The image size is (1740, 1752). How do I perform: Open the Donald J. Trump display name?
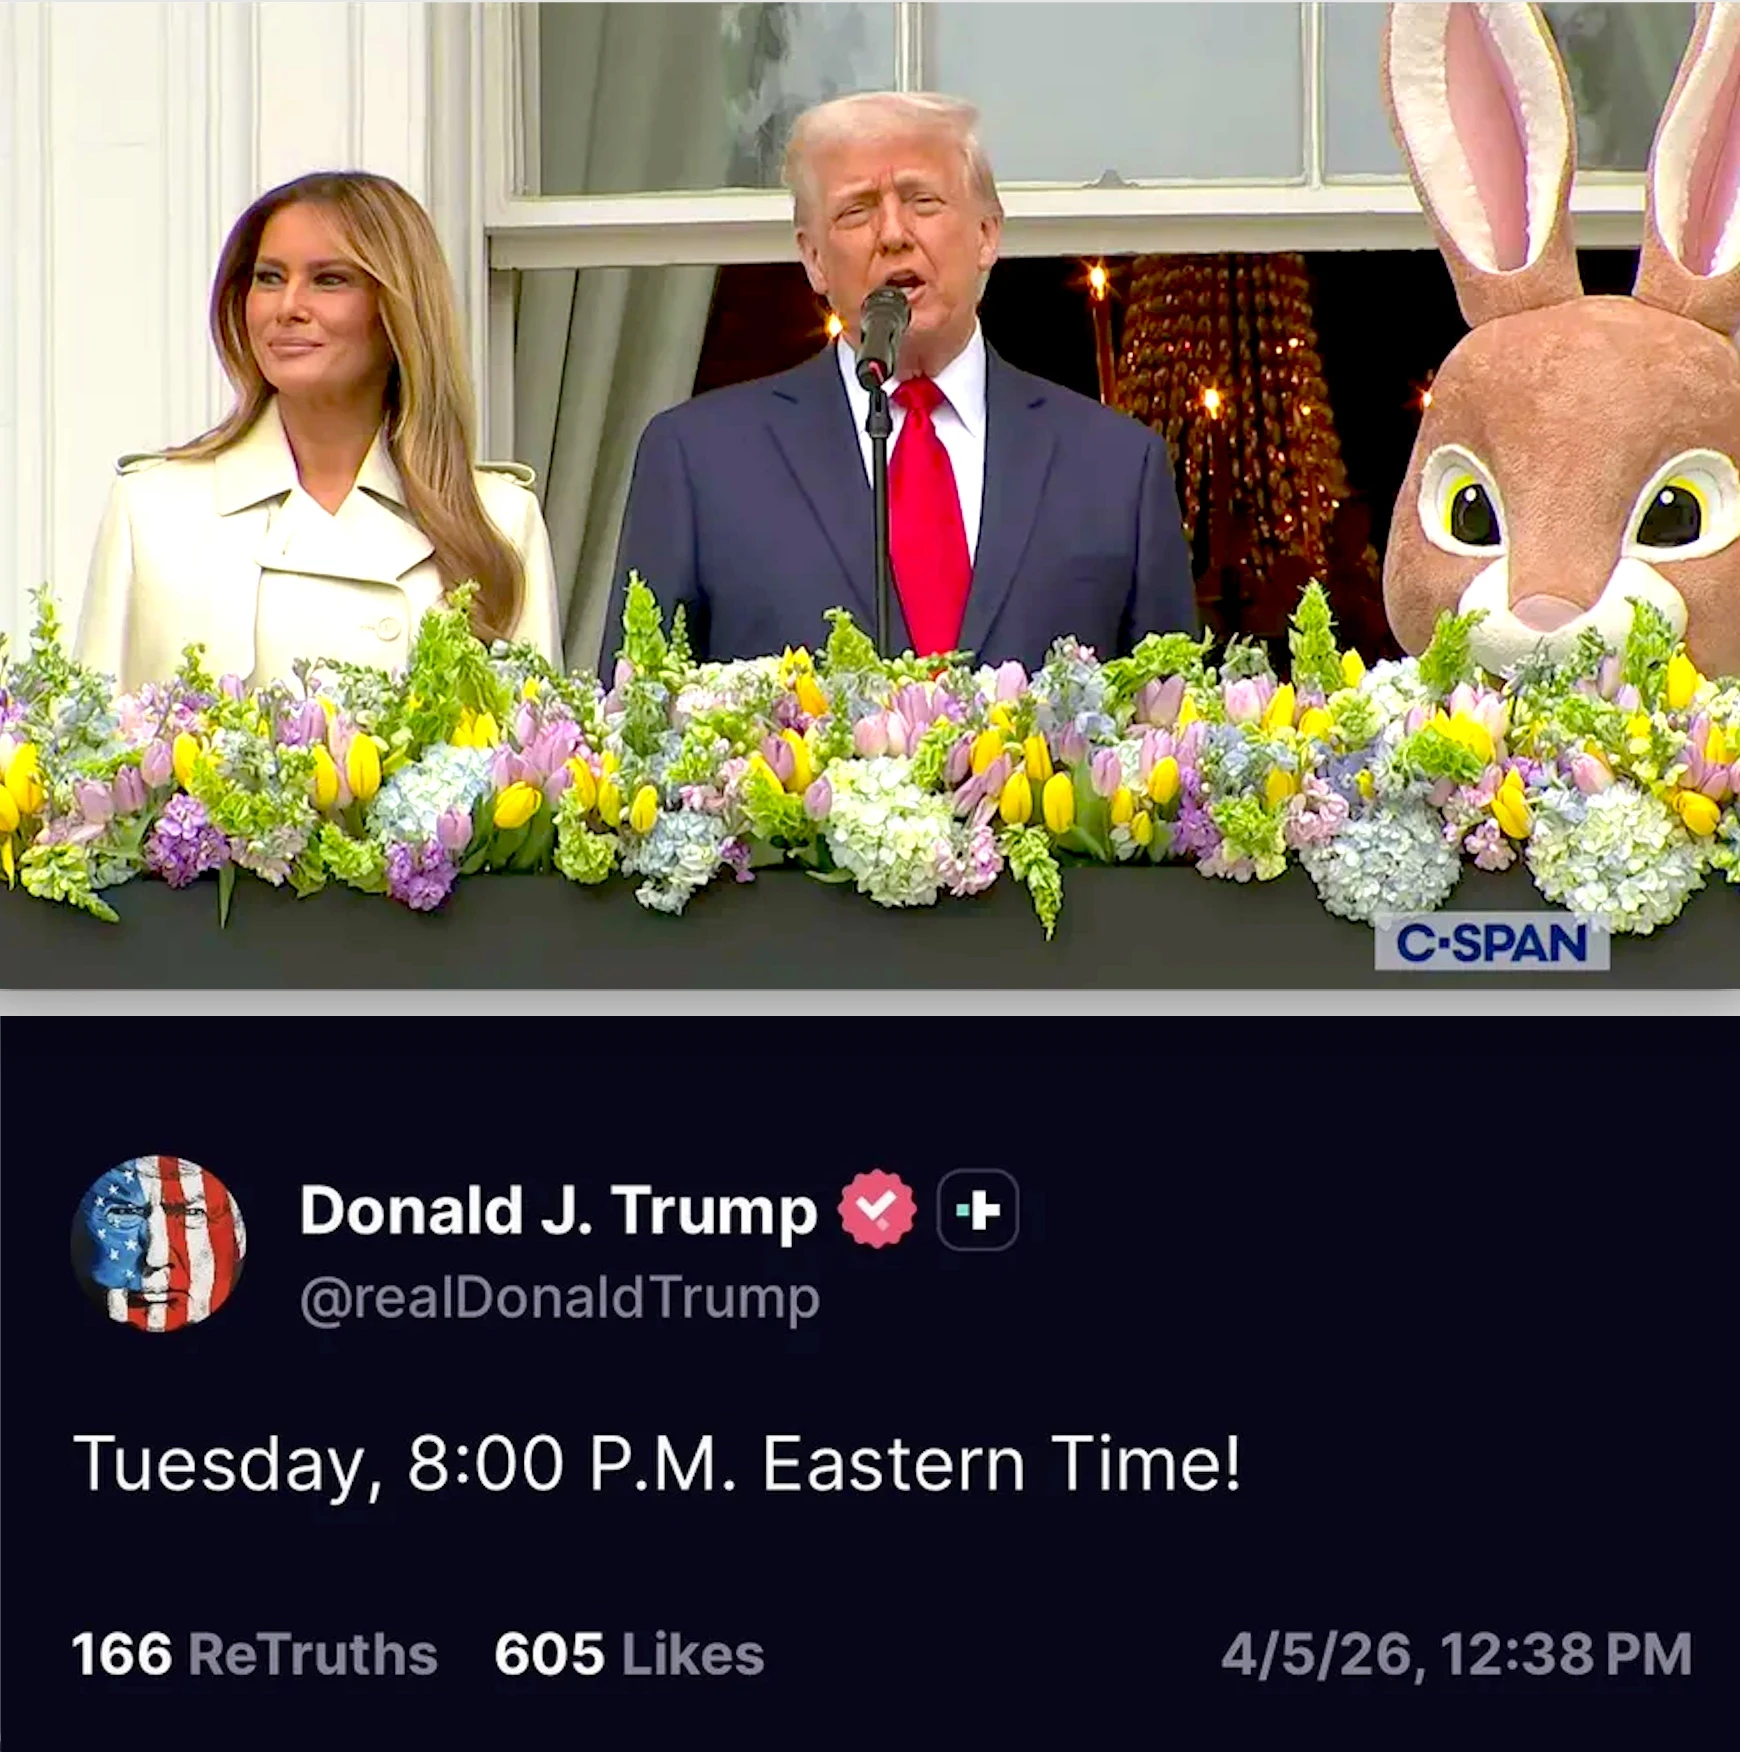point(558,1211)
